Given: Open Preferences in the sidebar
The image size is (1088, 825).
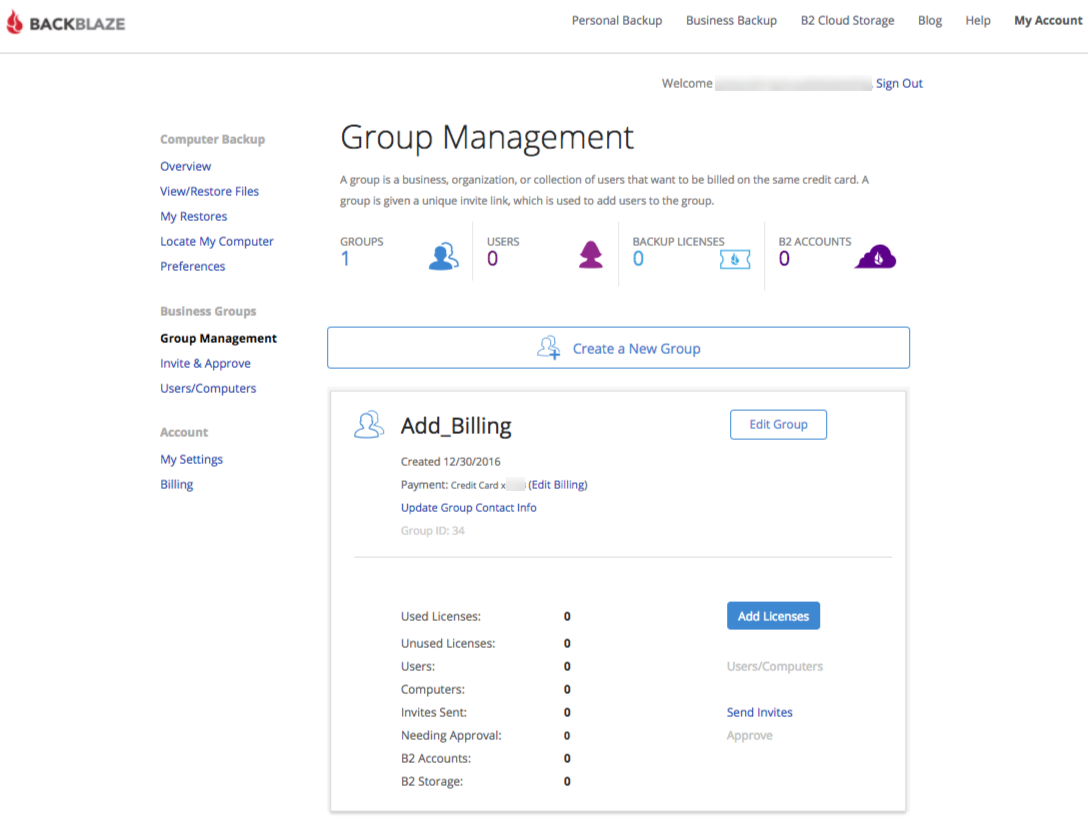Looking at the screenshot, I should click(192, 266).
